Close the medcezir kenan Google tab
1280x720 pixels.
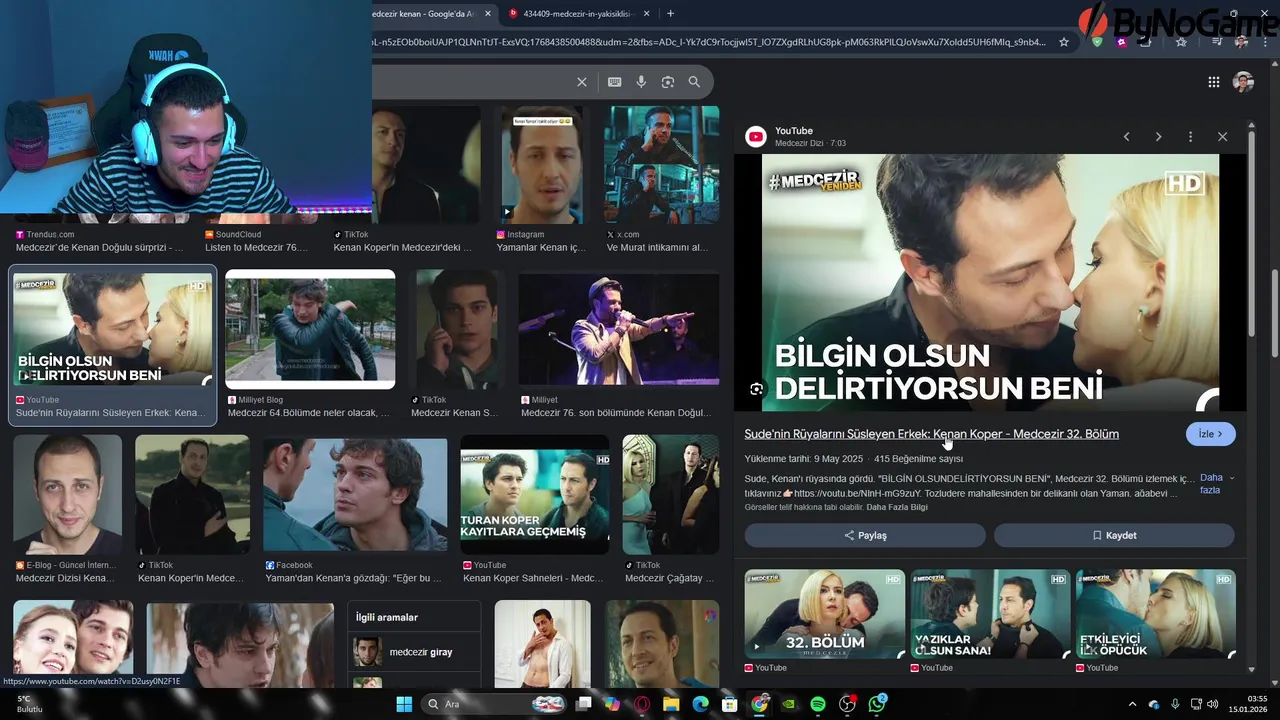(488, 13)
